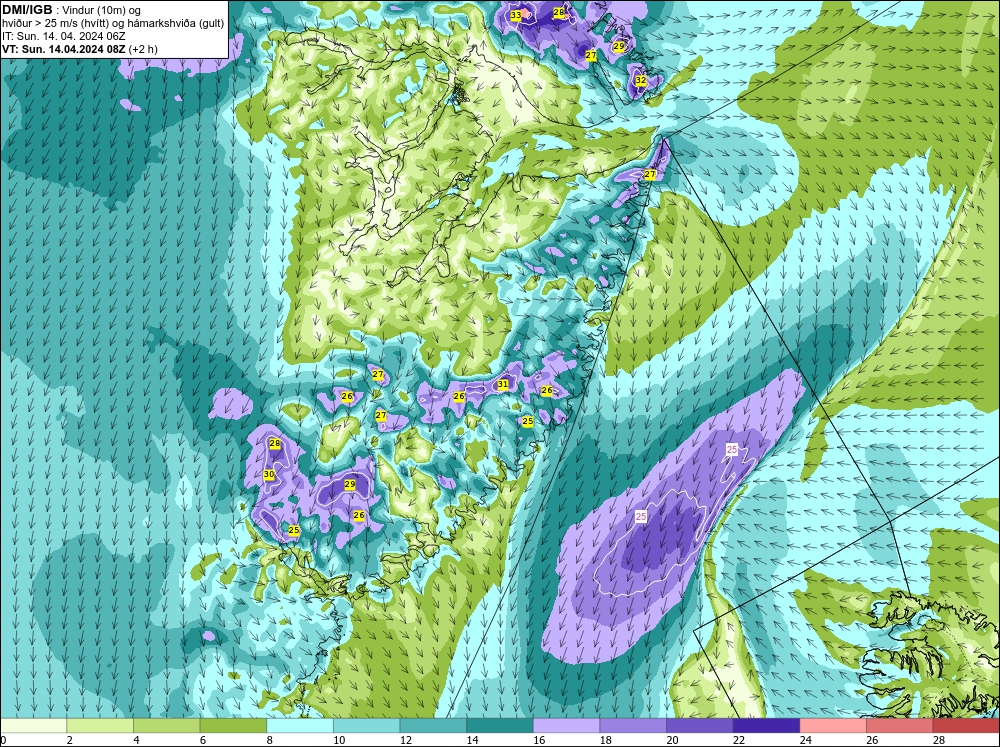
Task: Click the scale tick label 8
Action: [x=269, y=740]
